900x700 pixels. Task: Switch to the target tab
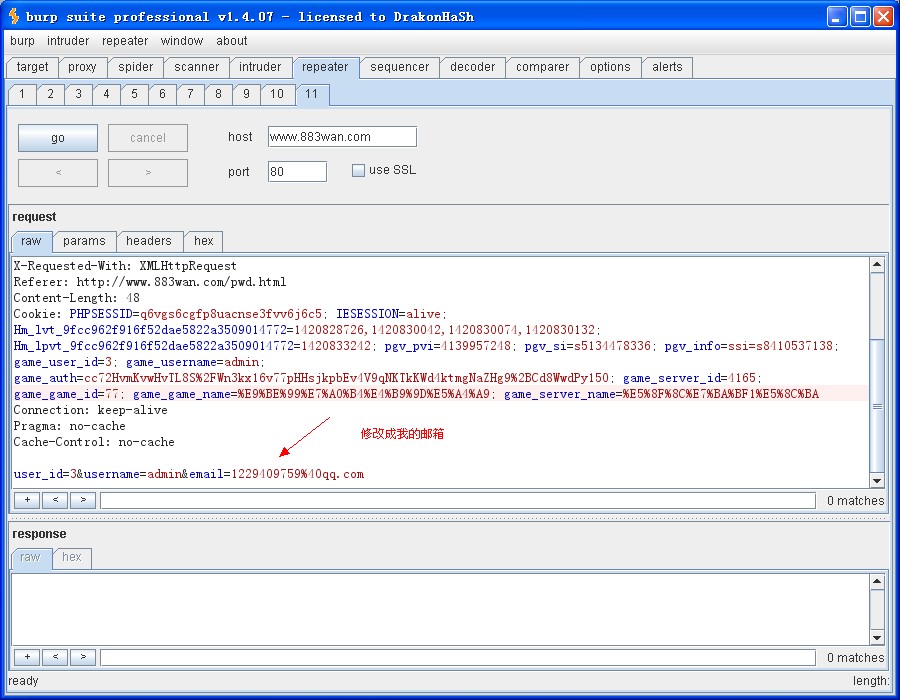click(32, 67)
